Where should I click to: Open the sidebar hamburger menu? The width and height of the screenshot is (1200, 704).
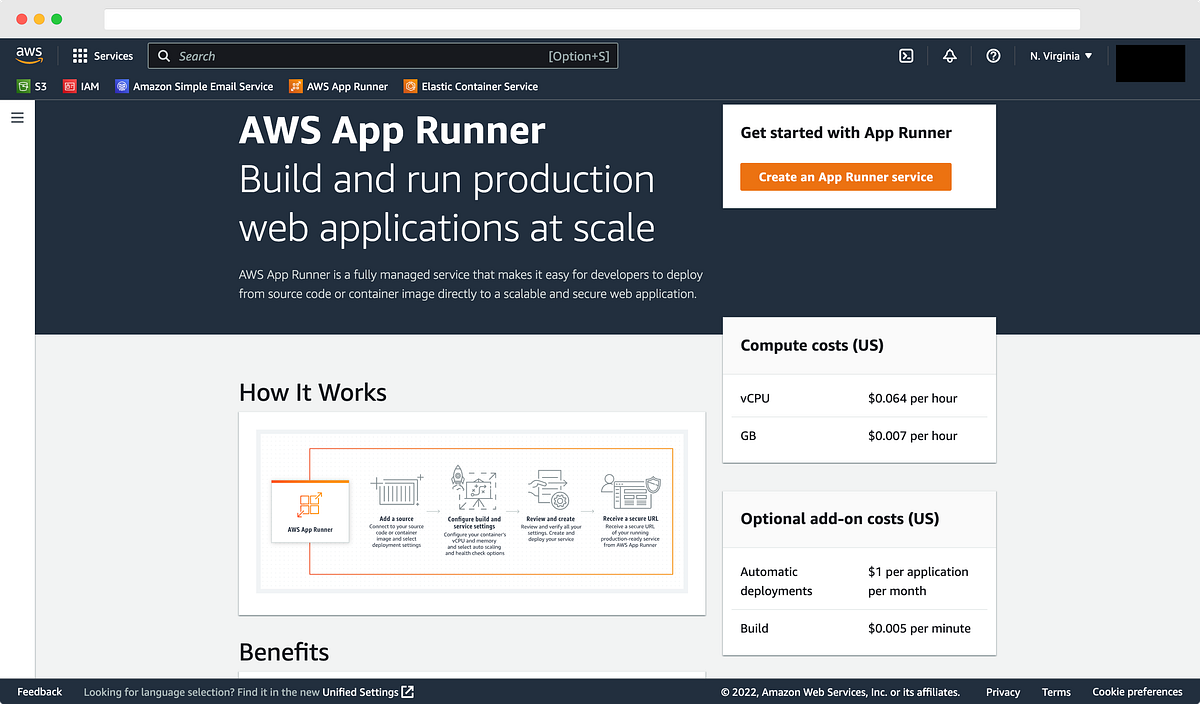[x=16, y=117]
